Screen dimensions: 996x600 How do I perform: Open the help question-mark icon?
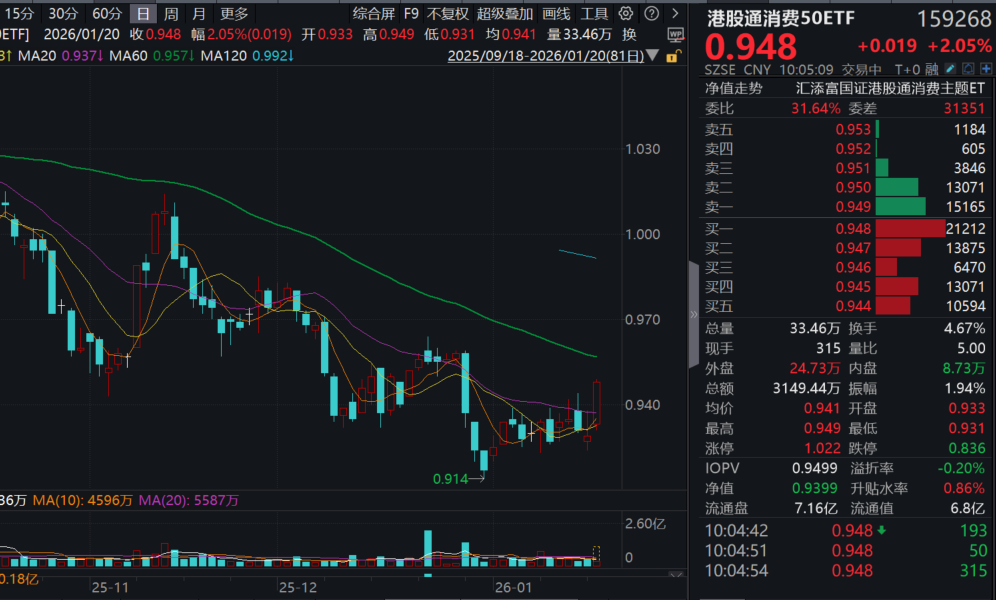tap(651, 14)
